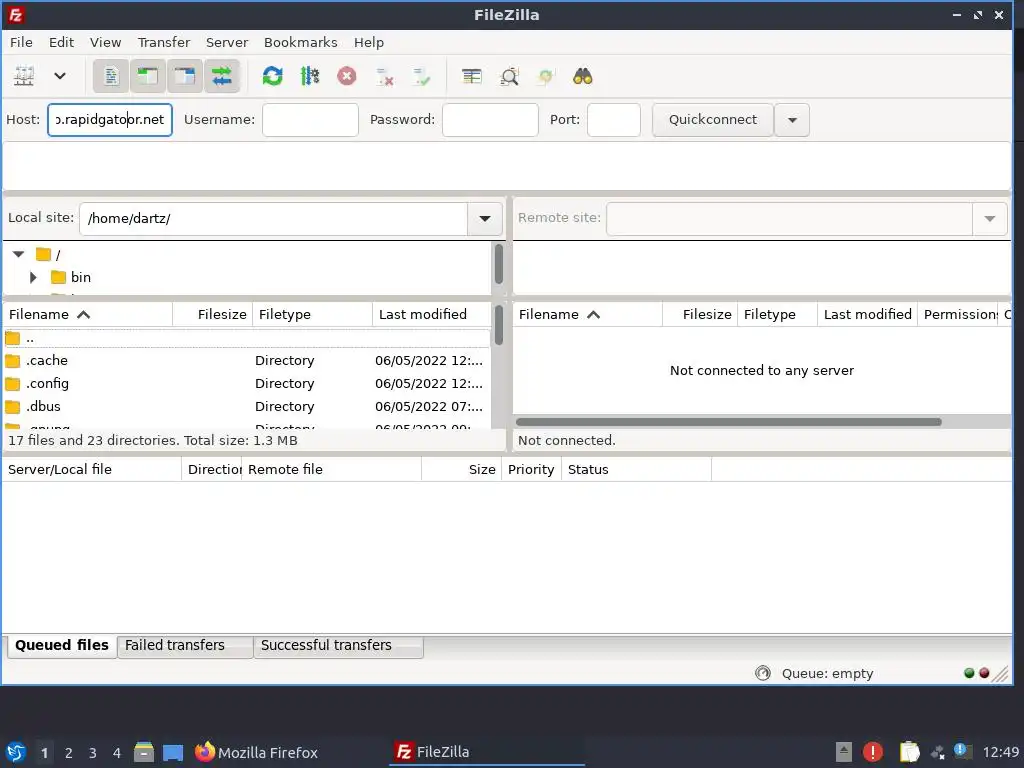Toggle directory comparison icon
The width and height of the screenshot is (1024, 768).
point(509,76)
